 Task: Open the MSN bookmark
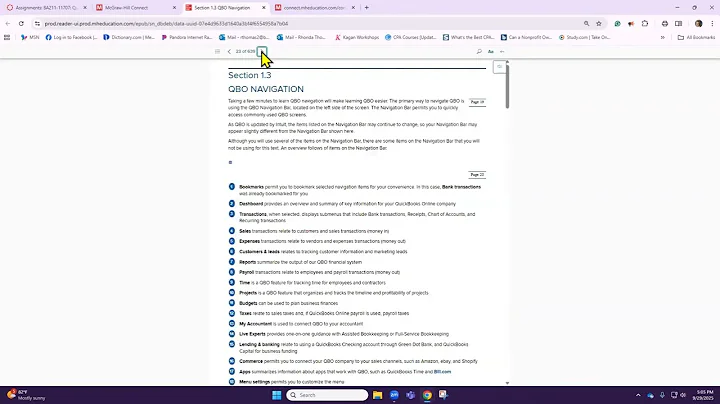pos(30,37)
